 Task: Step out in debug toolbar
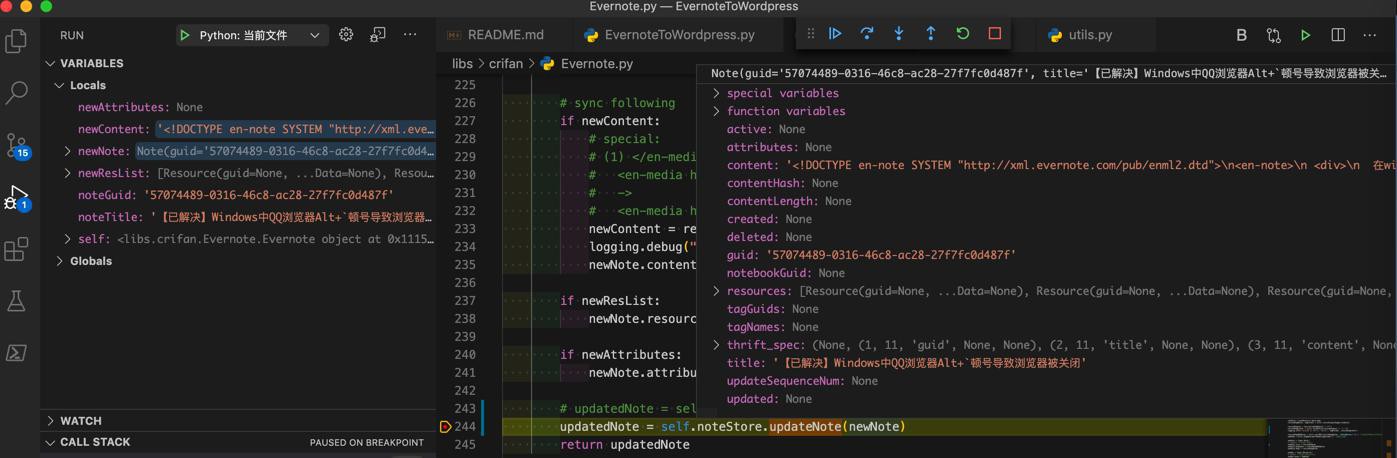point(931,33)
